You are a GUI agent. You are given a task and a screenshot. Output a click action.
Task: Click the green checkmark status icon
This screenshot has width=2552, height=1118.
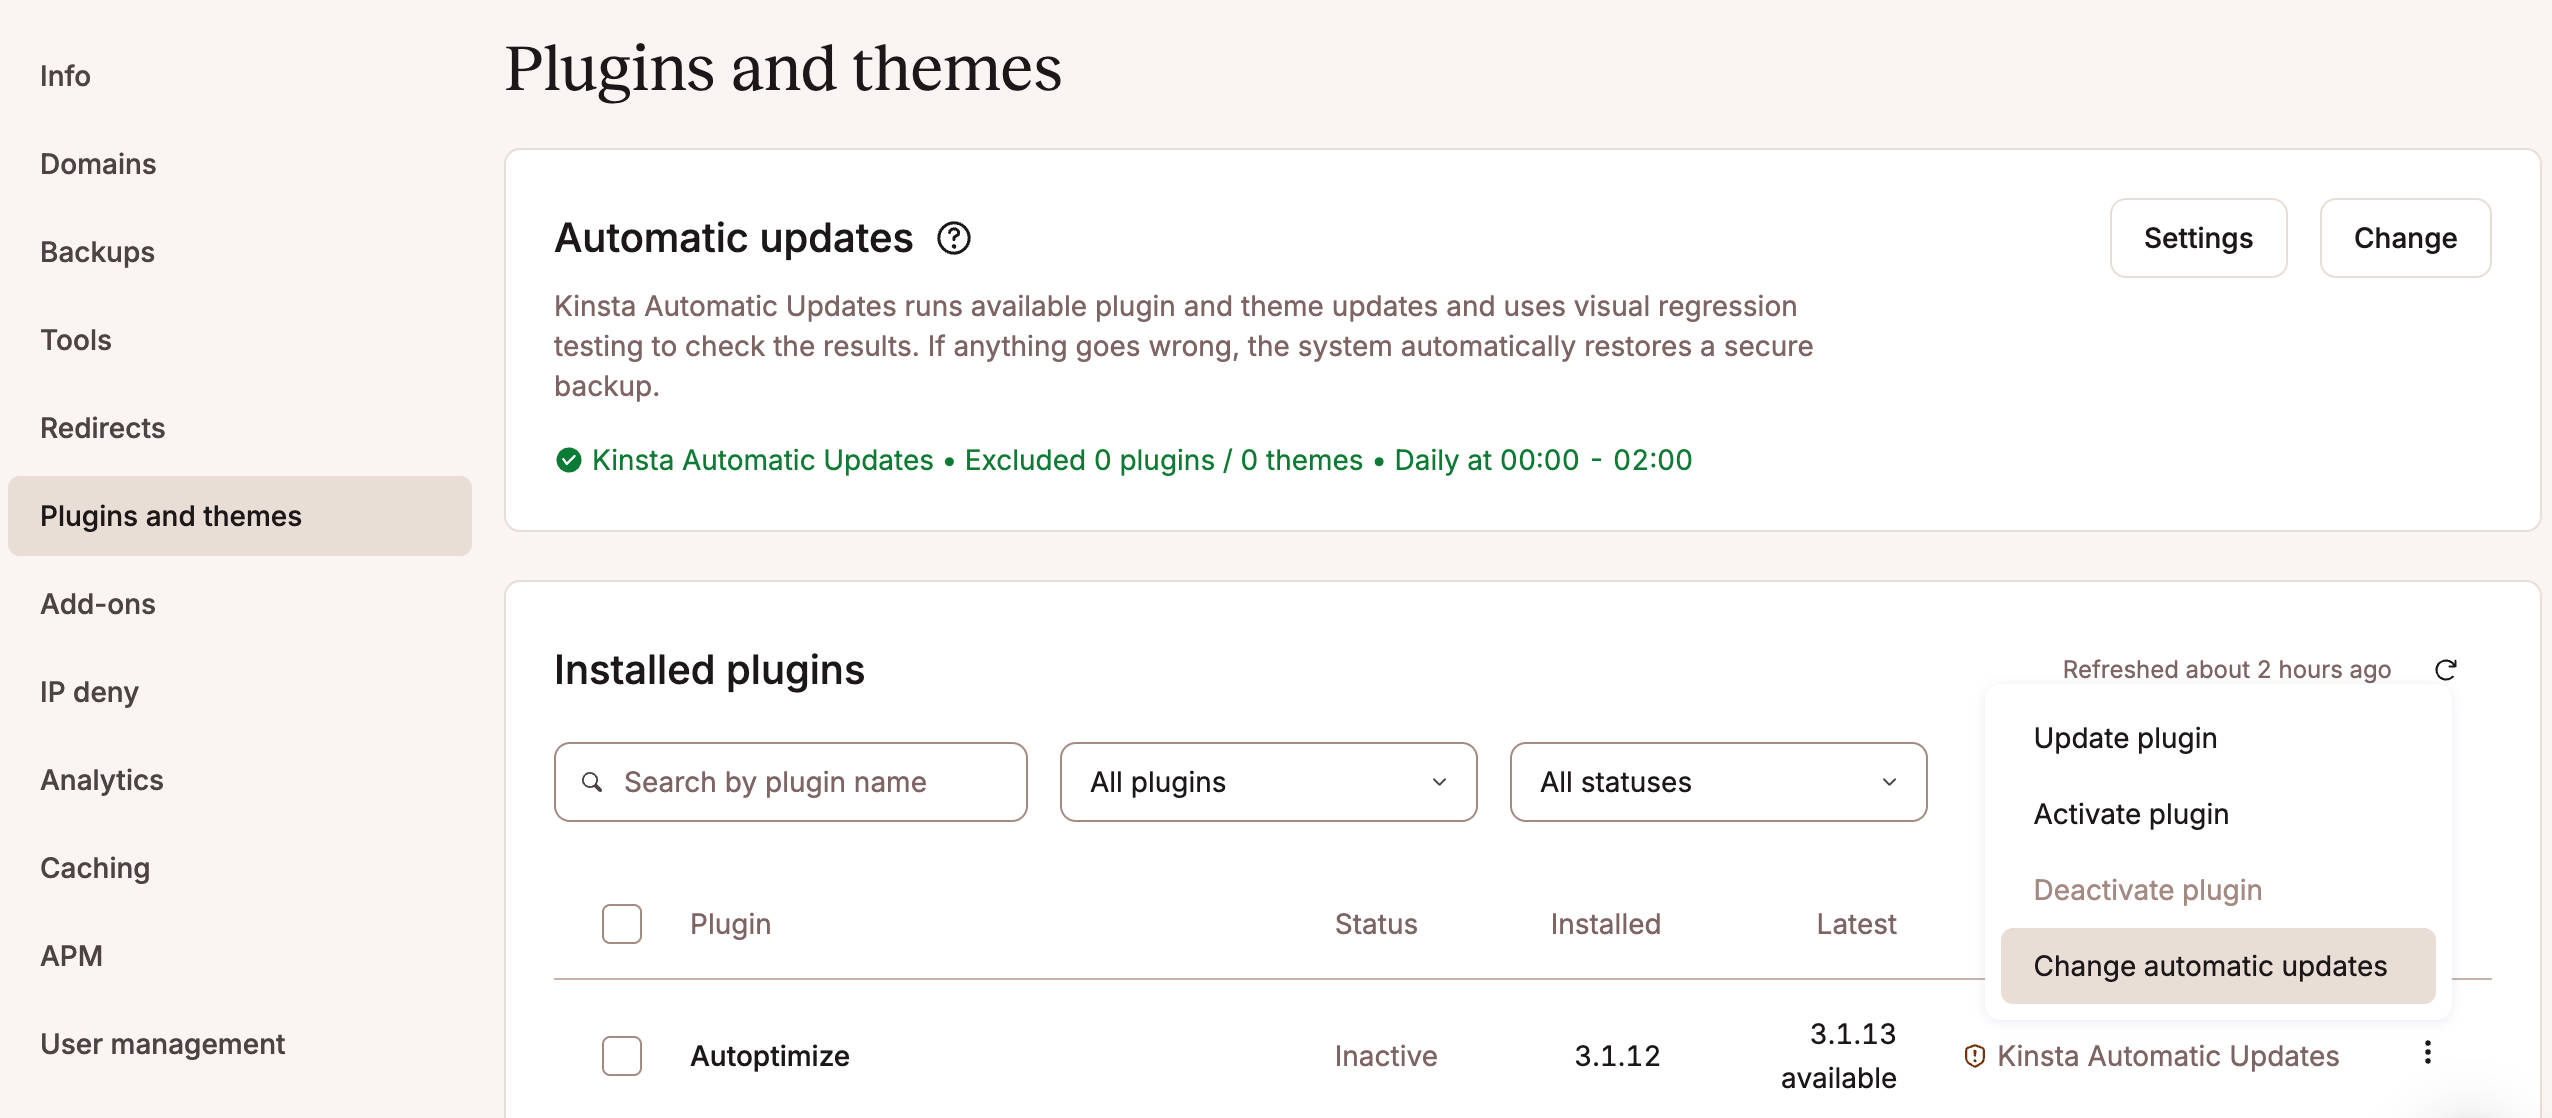click(568, 460)
